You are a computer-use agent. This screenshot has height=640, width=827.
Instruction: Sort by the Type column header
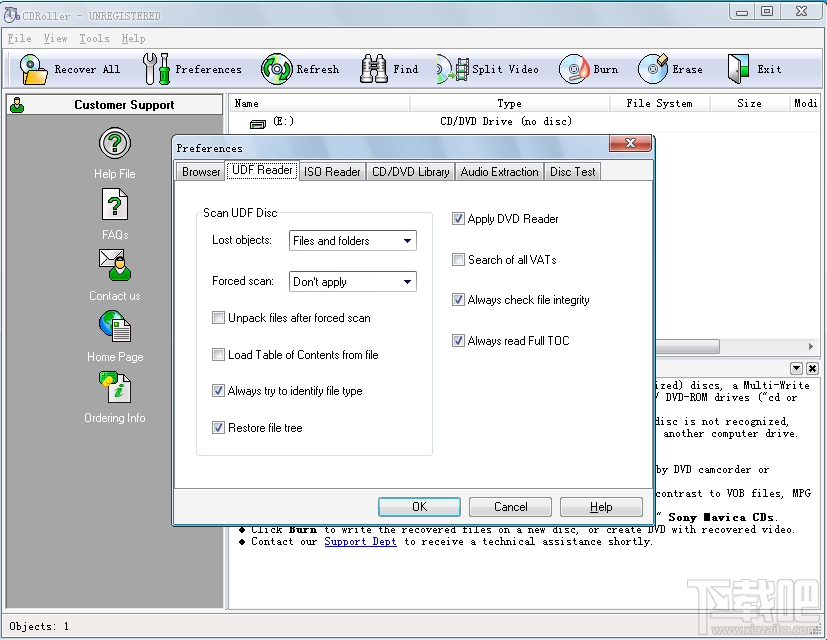pos(509,103)
